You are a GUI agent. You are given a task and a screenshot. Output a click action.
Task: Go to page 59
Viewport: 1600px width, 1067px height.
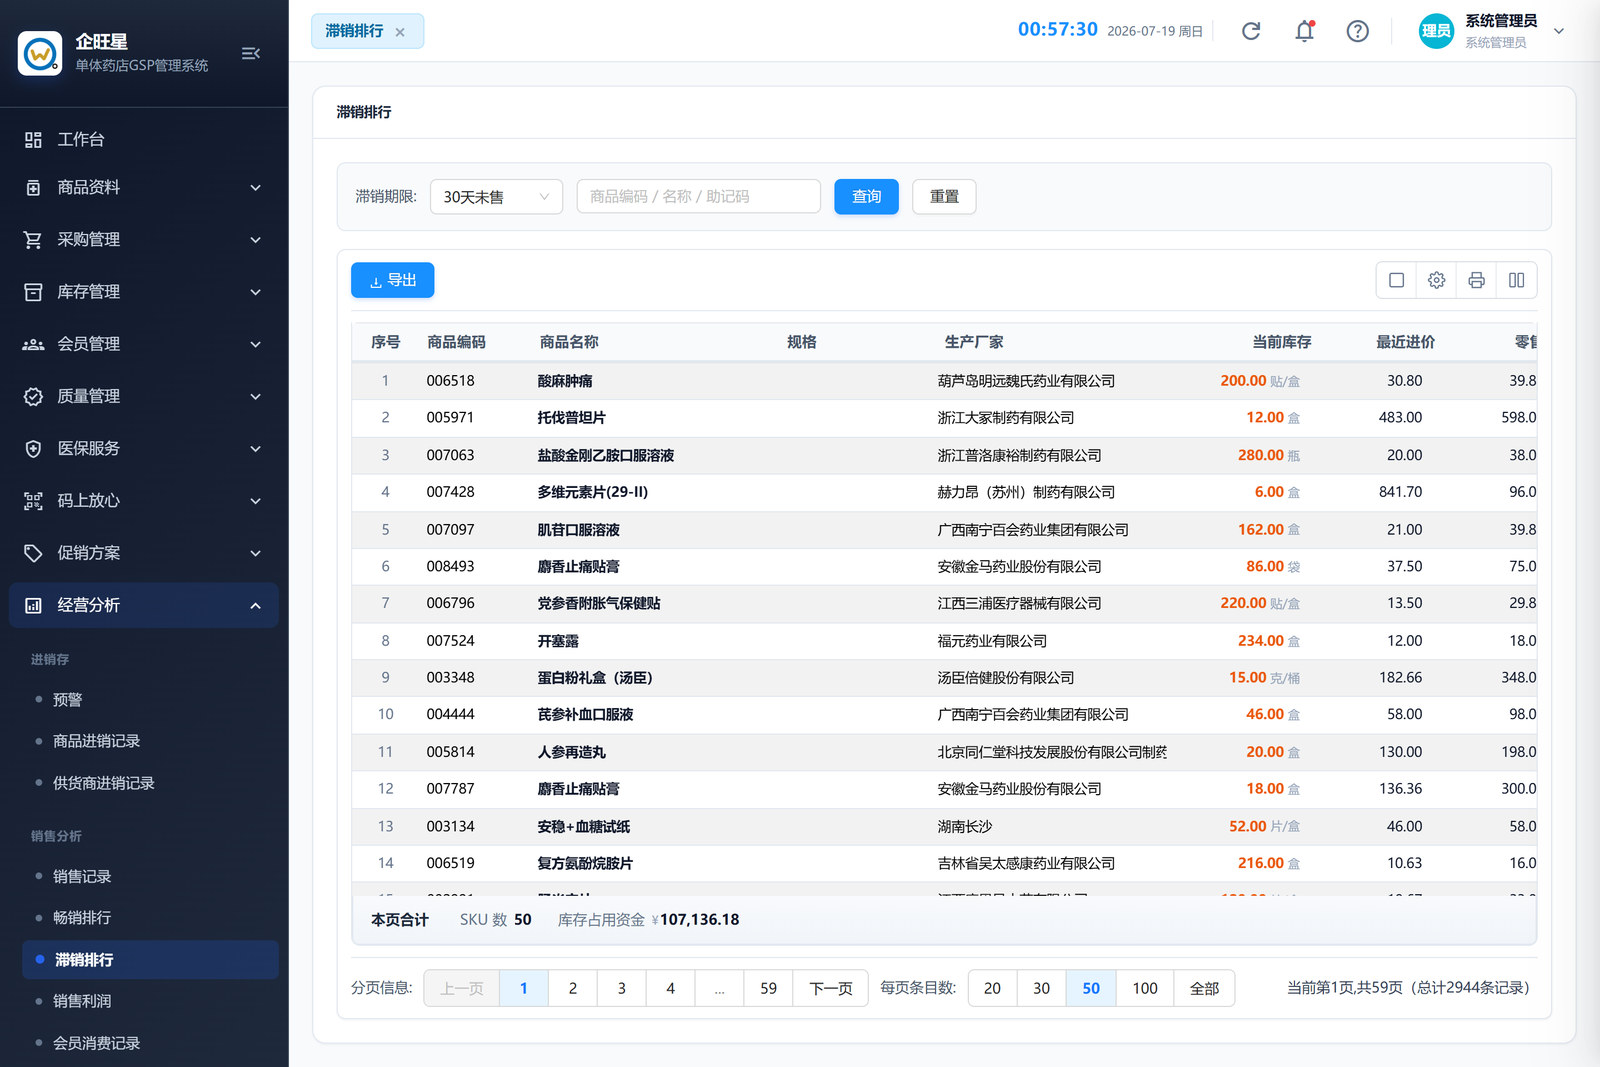pyautogui.click(x=768, y=988)
